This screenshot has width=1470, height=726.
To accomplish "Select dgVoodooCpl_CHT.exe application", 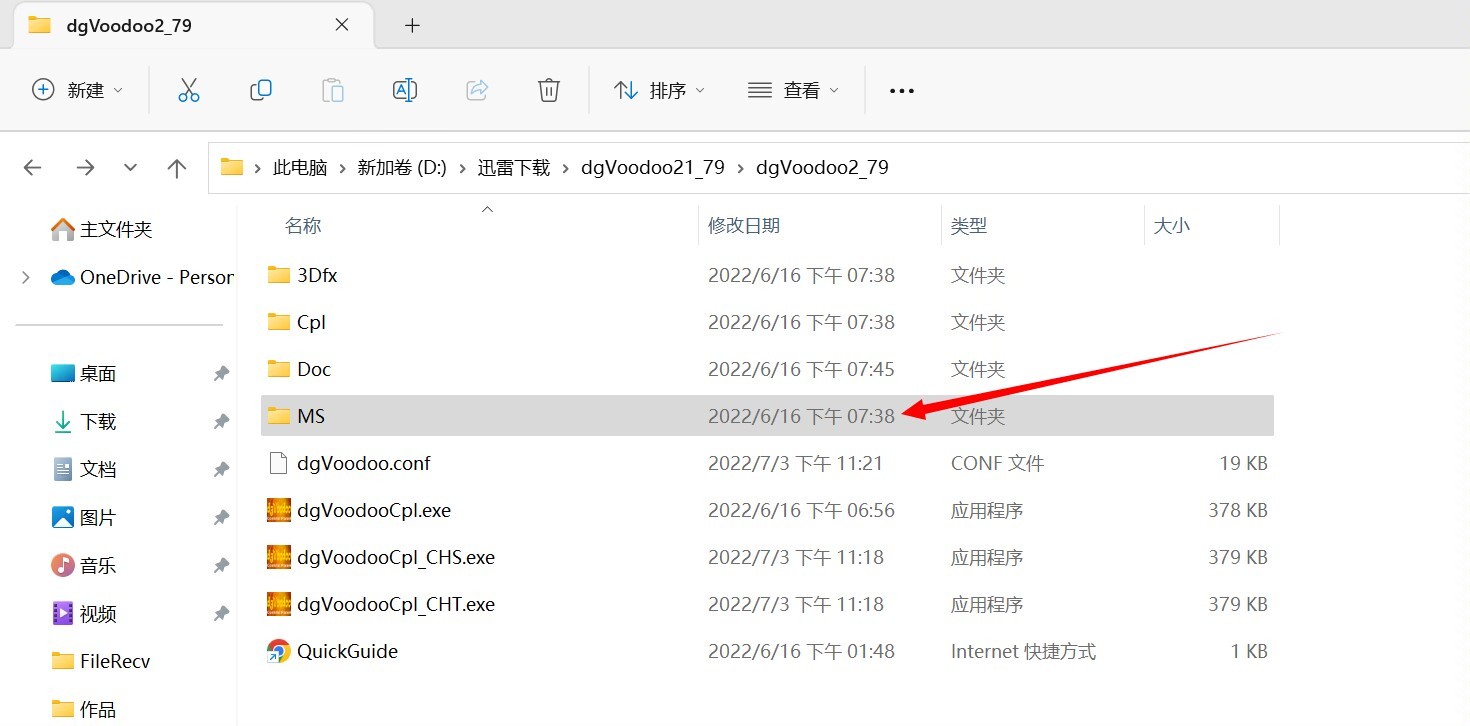I will click(x=767, y=604).
